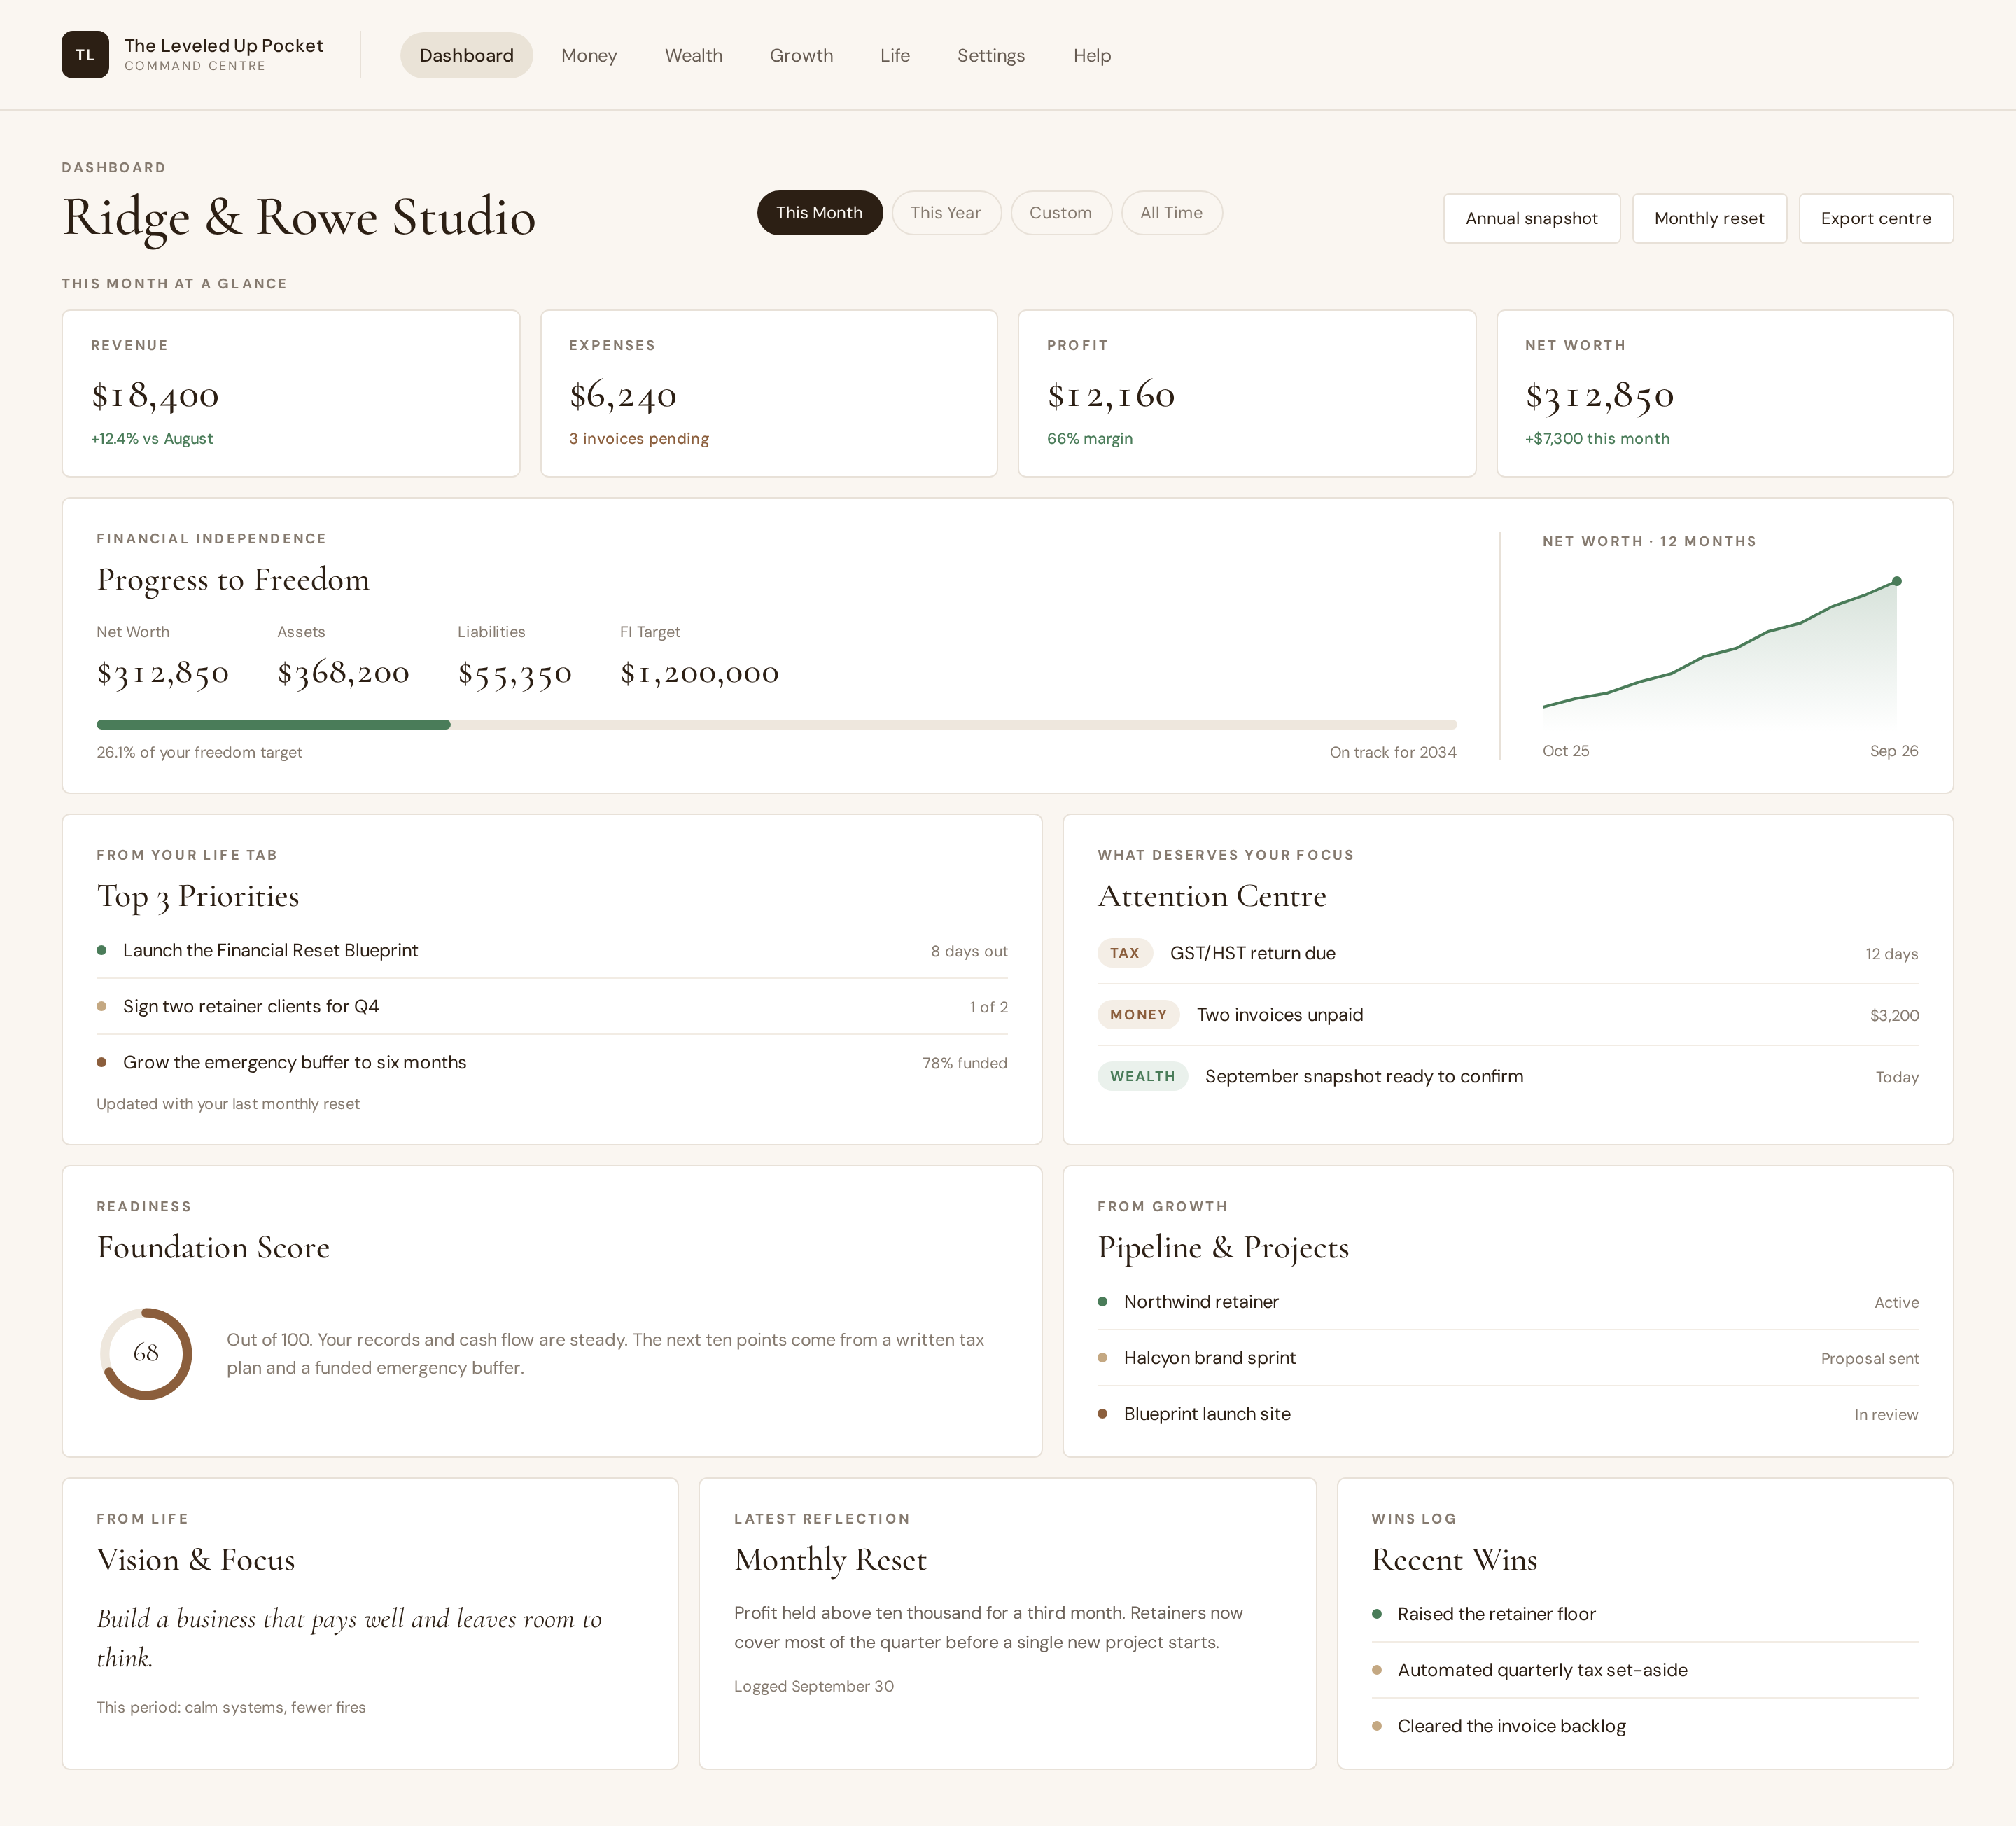Image resolution: width=2016 pixels, height=1826 pixels.
Task: Click the Monthly reset button
Action: [1709, 218]
